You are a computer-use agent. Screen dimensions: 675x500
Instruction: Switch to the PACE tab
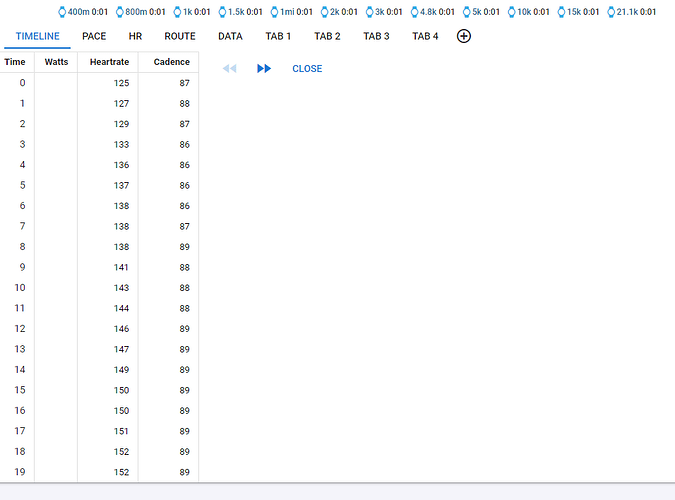(94, 36)
